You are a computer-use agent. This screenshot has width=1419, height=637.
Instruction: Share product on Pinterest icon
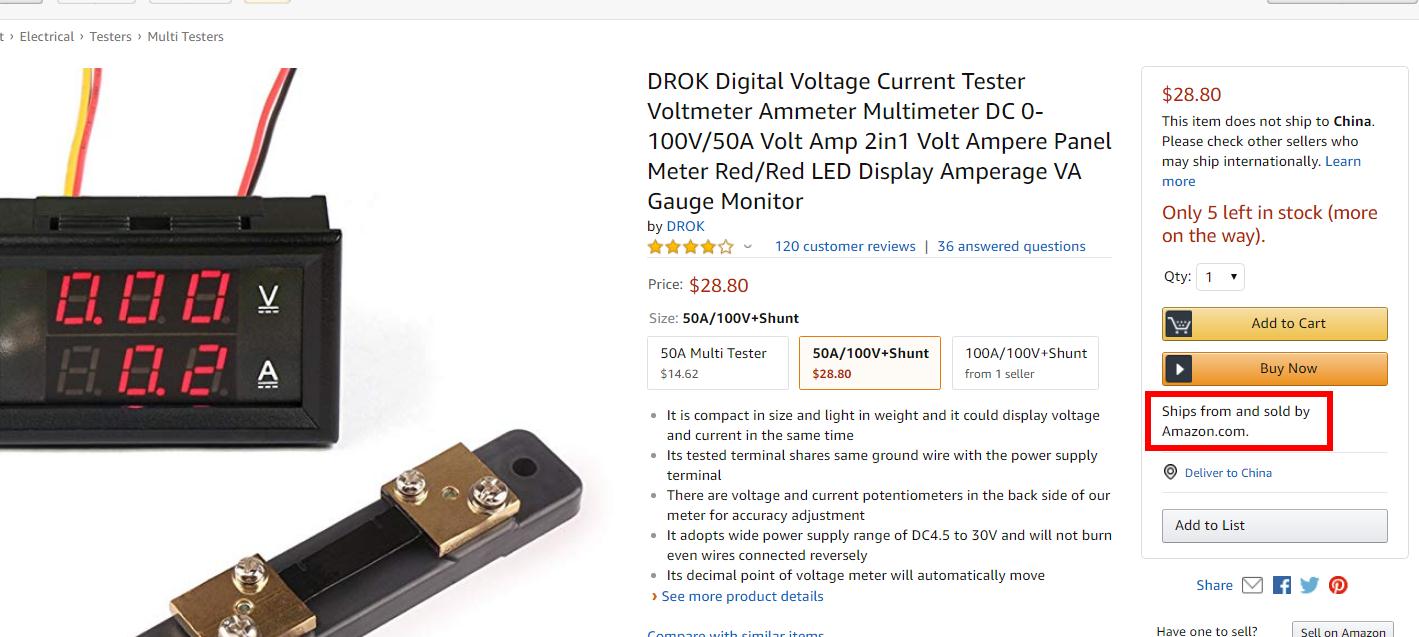click(x=1338, y=585)
